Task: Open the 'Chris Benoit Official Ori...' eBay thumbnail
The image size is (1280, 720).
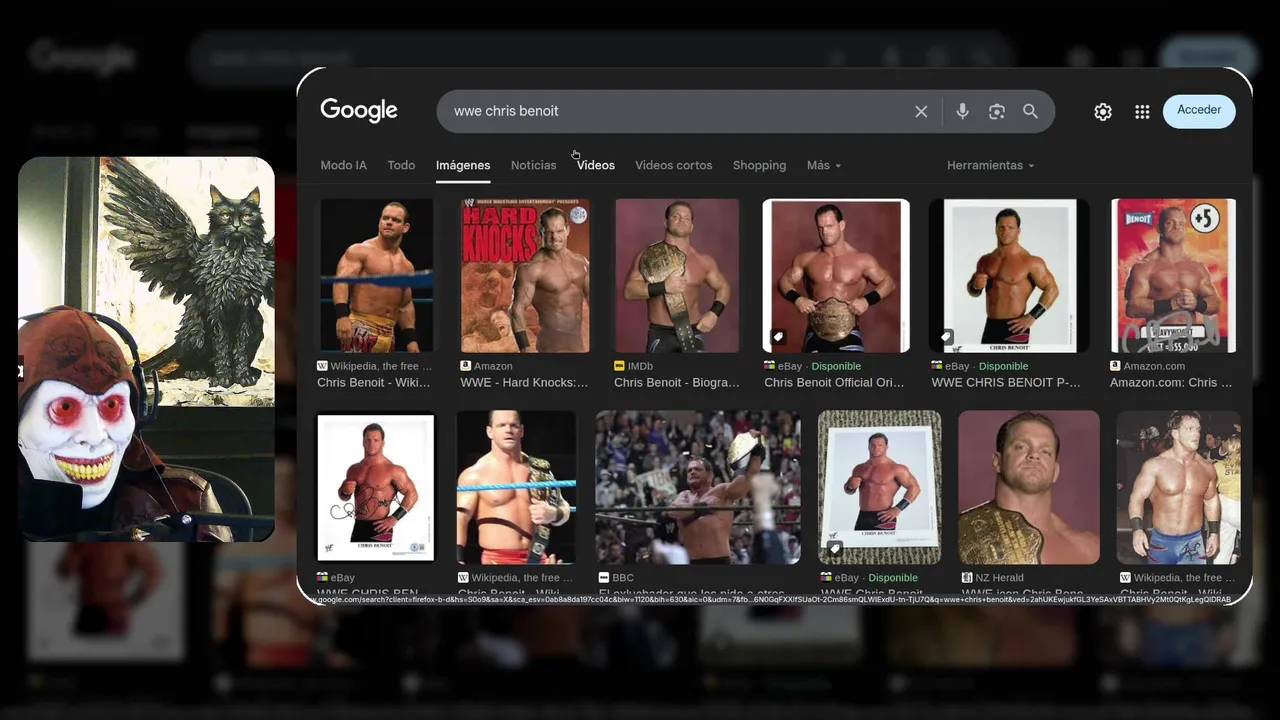Action: coord(836,275)
